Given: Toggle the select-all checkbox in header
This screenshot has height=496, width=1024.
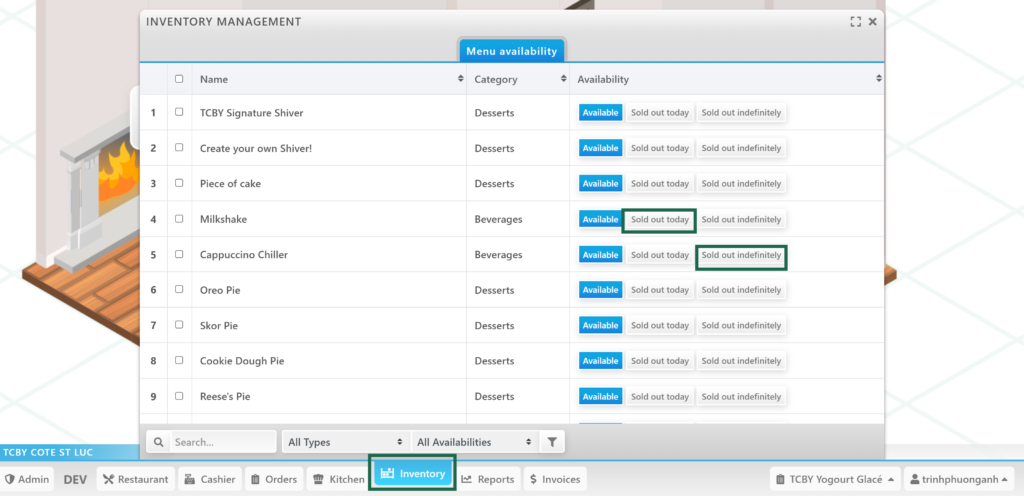Looking at the screenshot, I should pyautogui.click(x=179, y=79).
